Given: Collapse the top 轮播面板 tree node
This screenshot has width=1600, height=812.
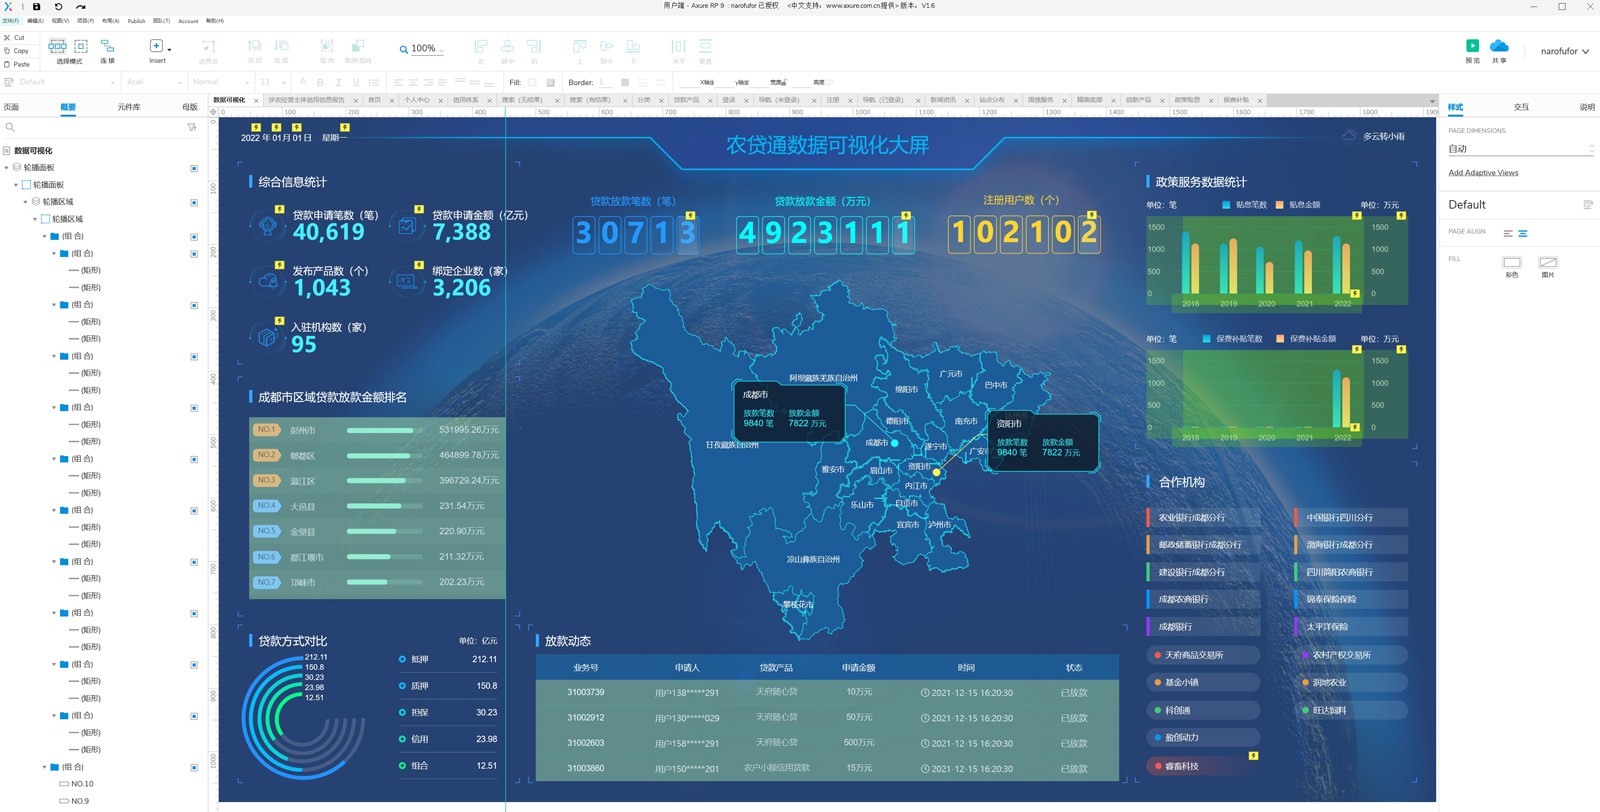Looking at the screenshot, I should tap(7, 168).
